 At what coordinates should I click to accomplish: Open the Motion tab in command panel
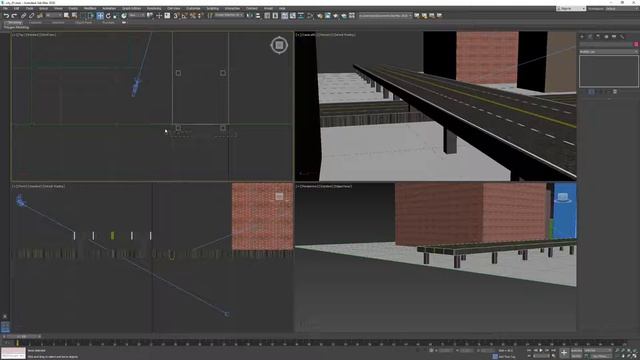[x=606, y=36]
